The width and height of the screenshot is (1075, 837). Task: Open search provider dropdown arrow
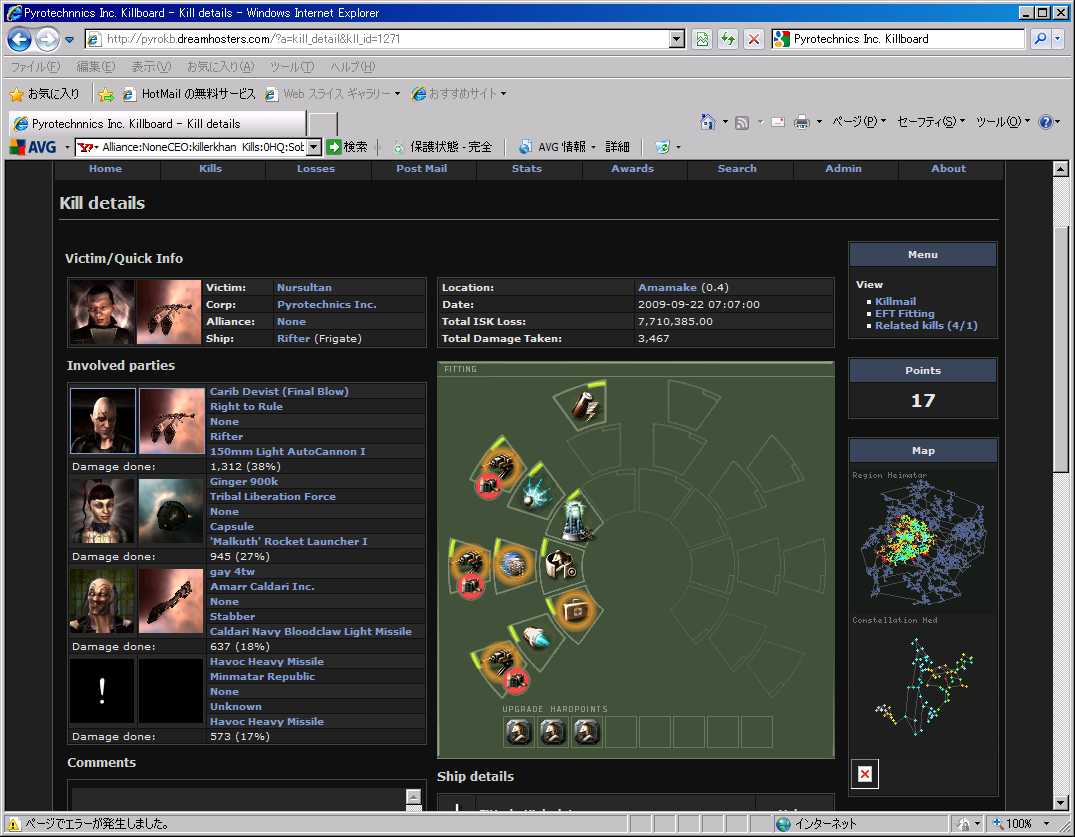(x=1057, y=39)
